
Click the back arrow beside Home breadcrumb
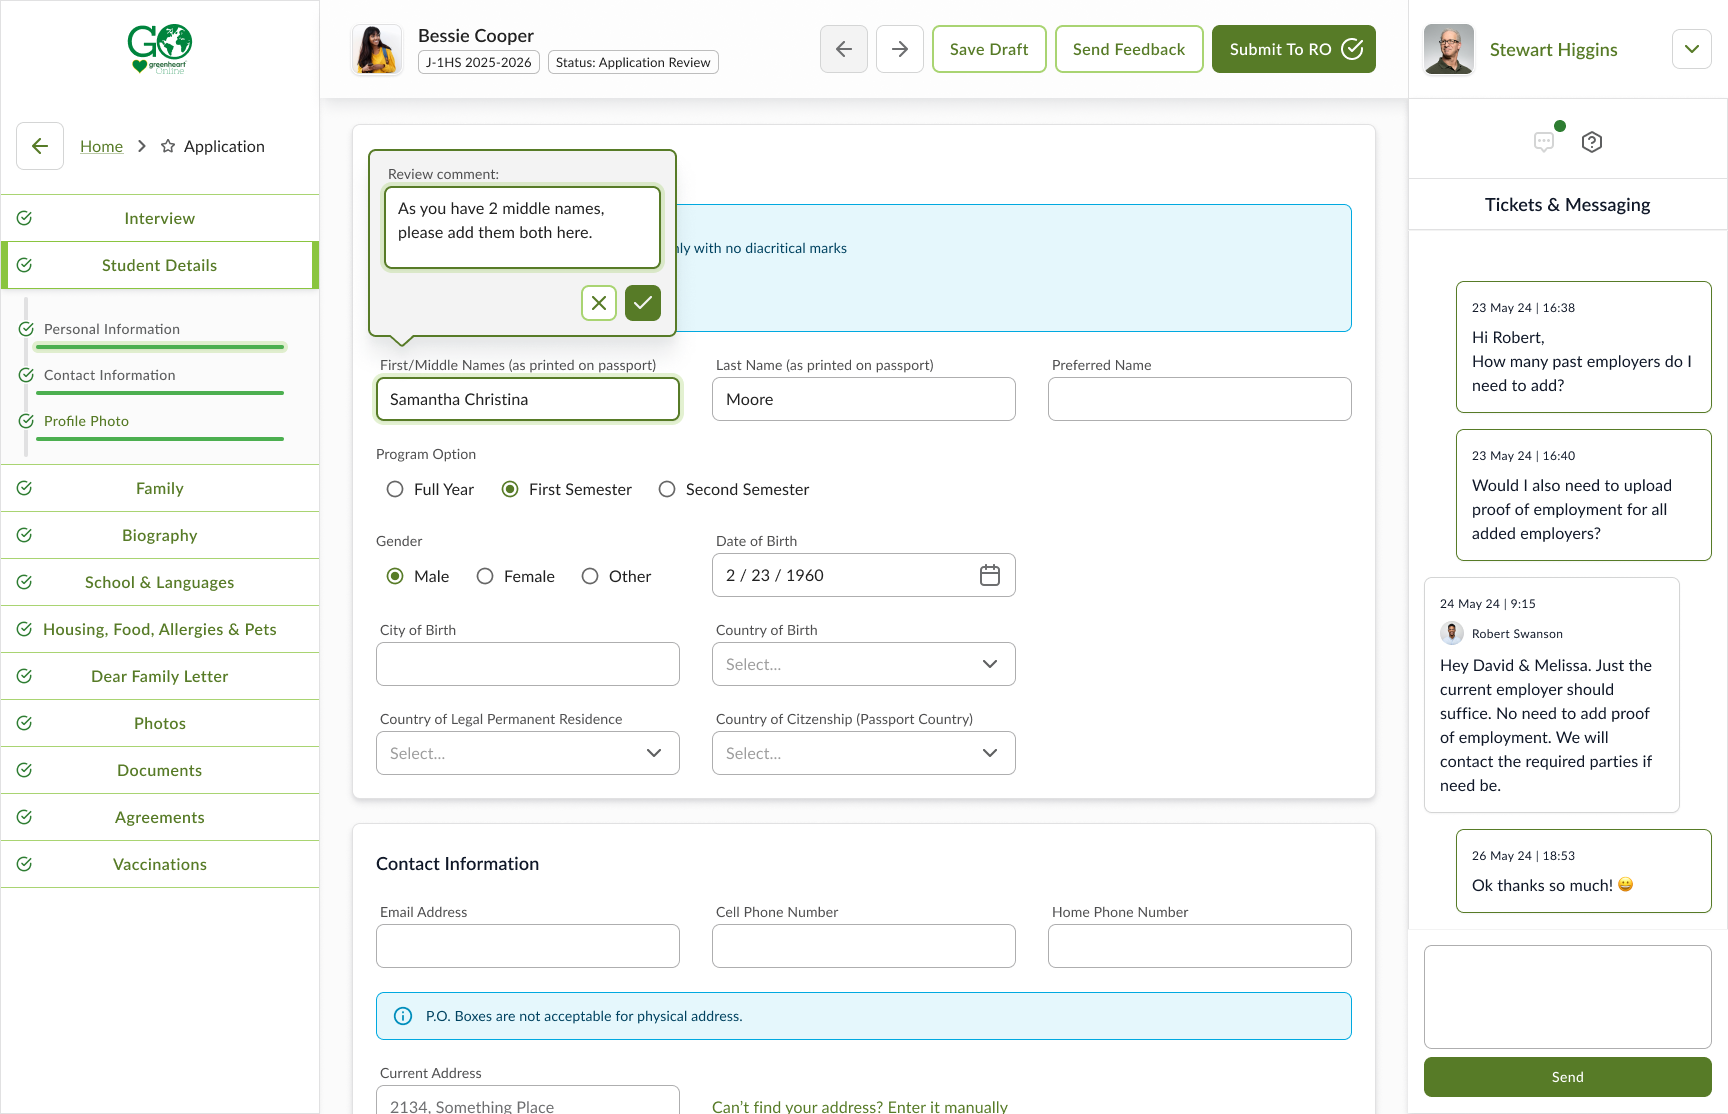tap(40, 146)
